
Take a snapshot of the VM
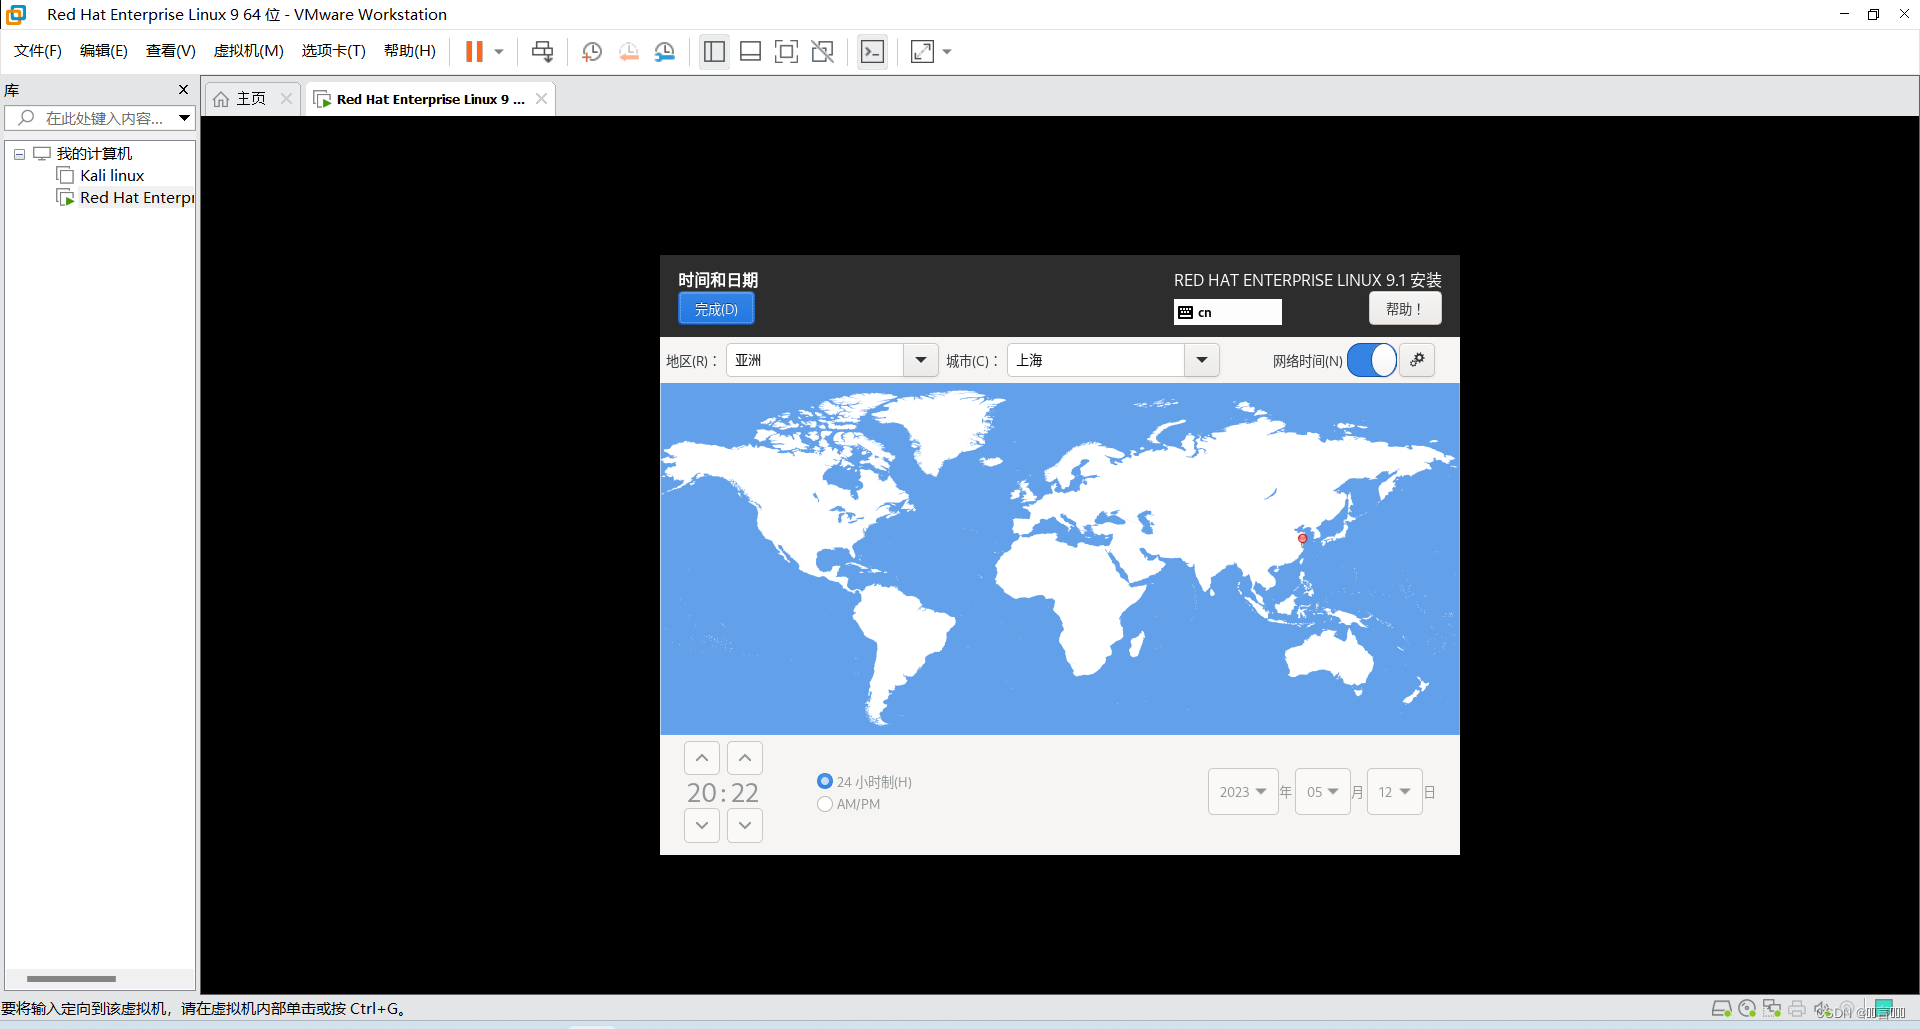592,51
